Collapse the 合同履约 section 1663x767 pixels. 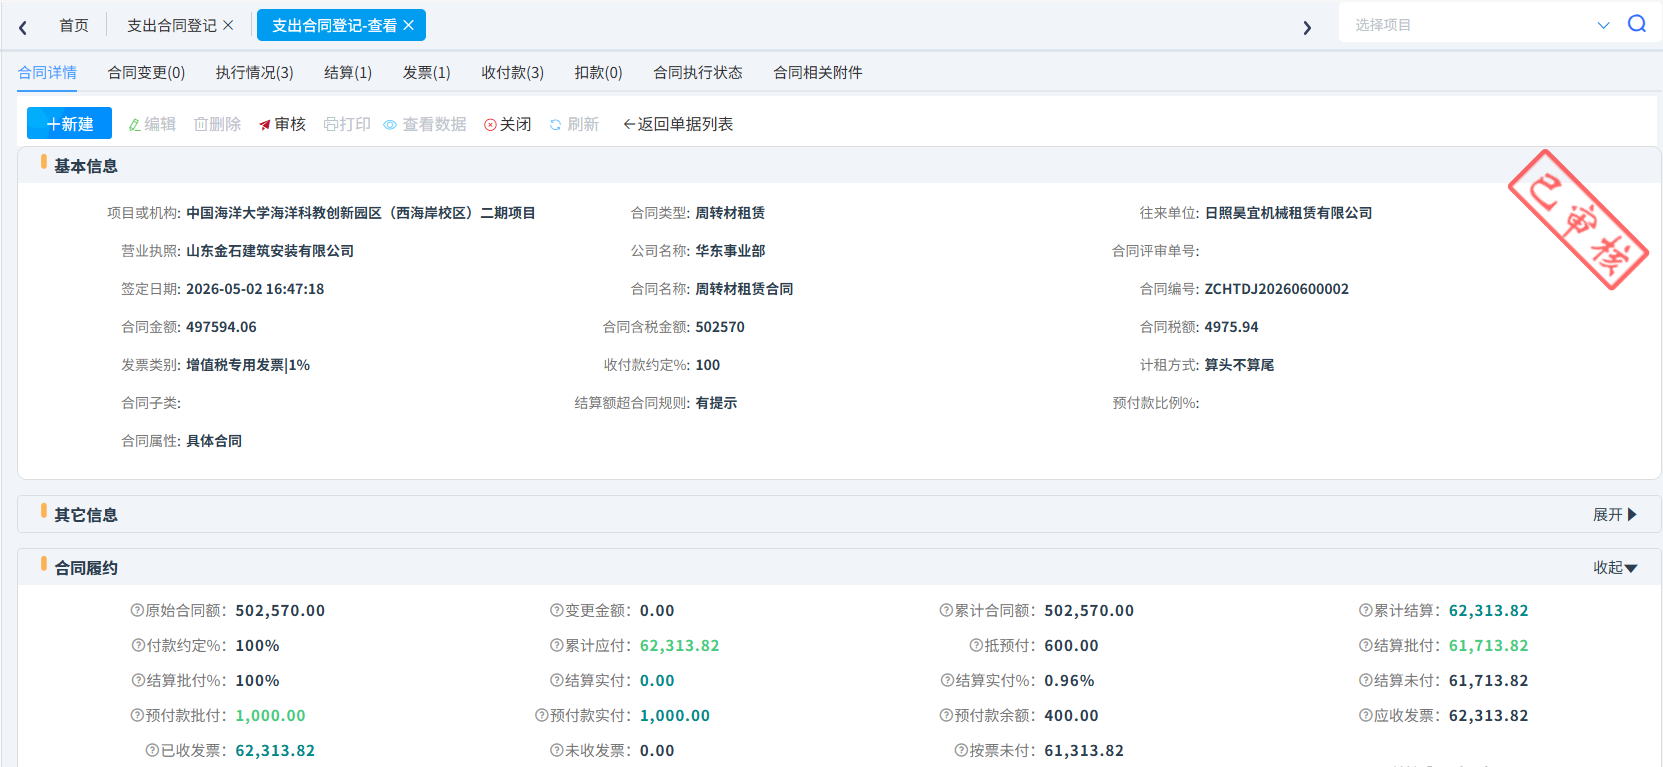click(1615, 567)
